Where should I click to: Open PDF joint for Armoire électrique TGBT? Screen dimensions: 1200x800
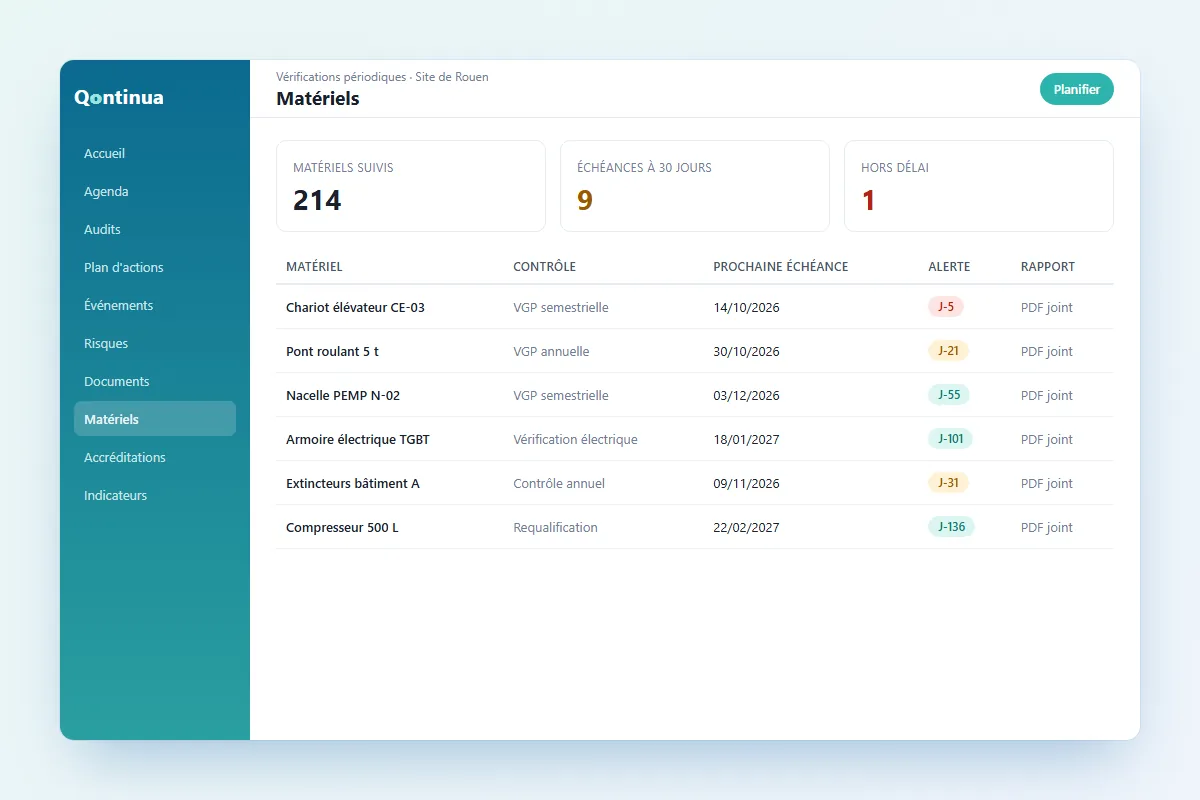tap(1047, 439)
